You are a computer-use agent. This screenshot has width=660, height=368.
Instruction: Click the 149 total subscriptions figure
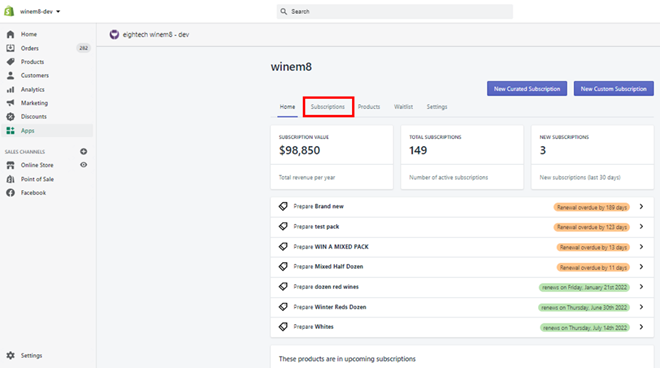(x=418, y=150)
